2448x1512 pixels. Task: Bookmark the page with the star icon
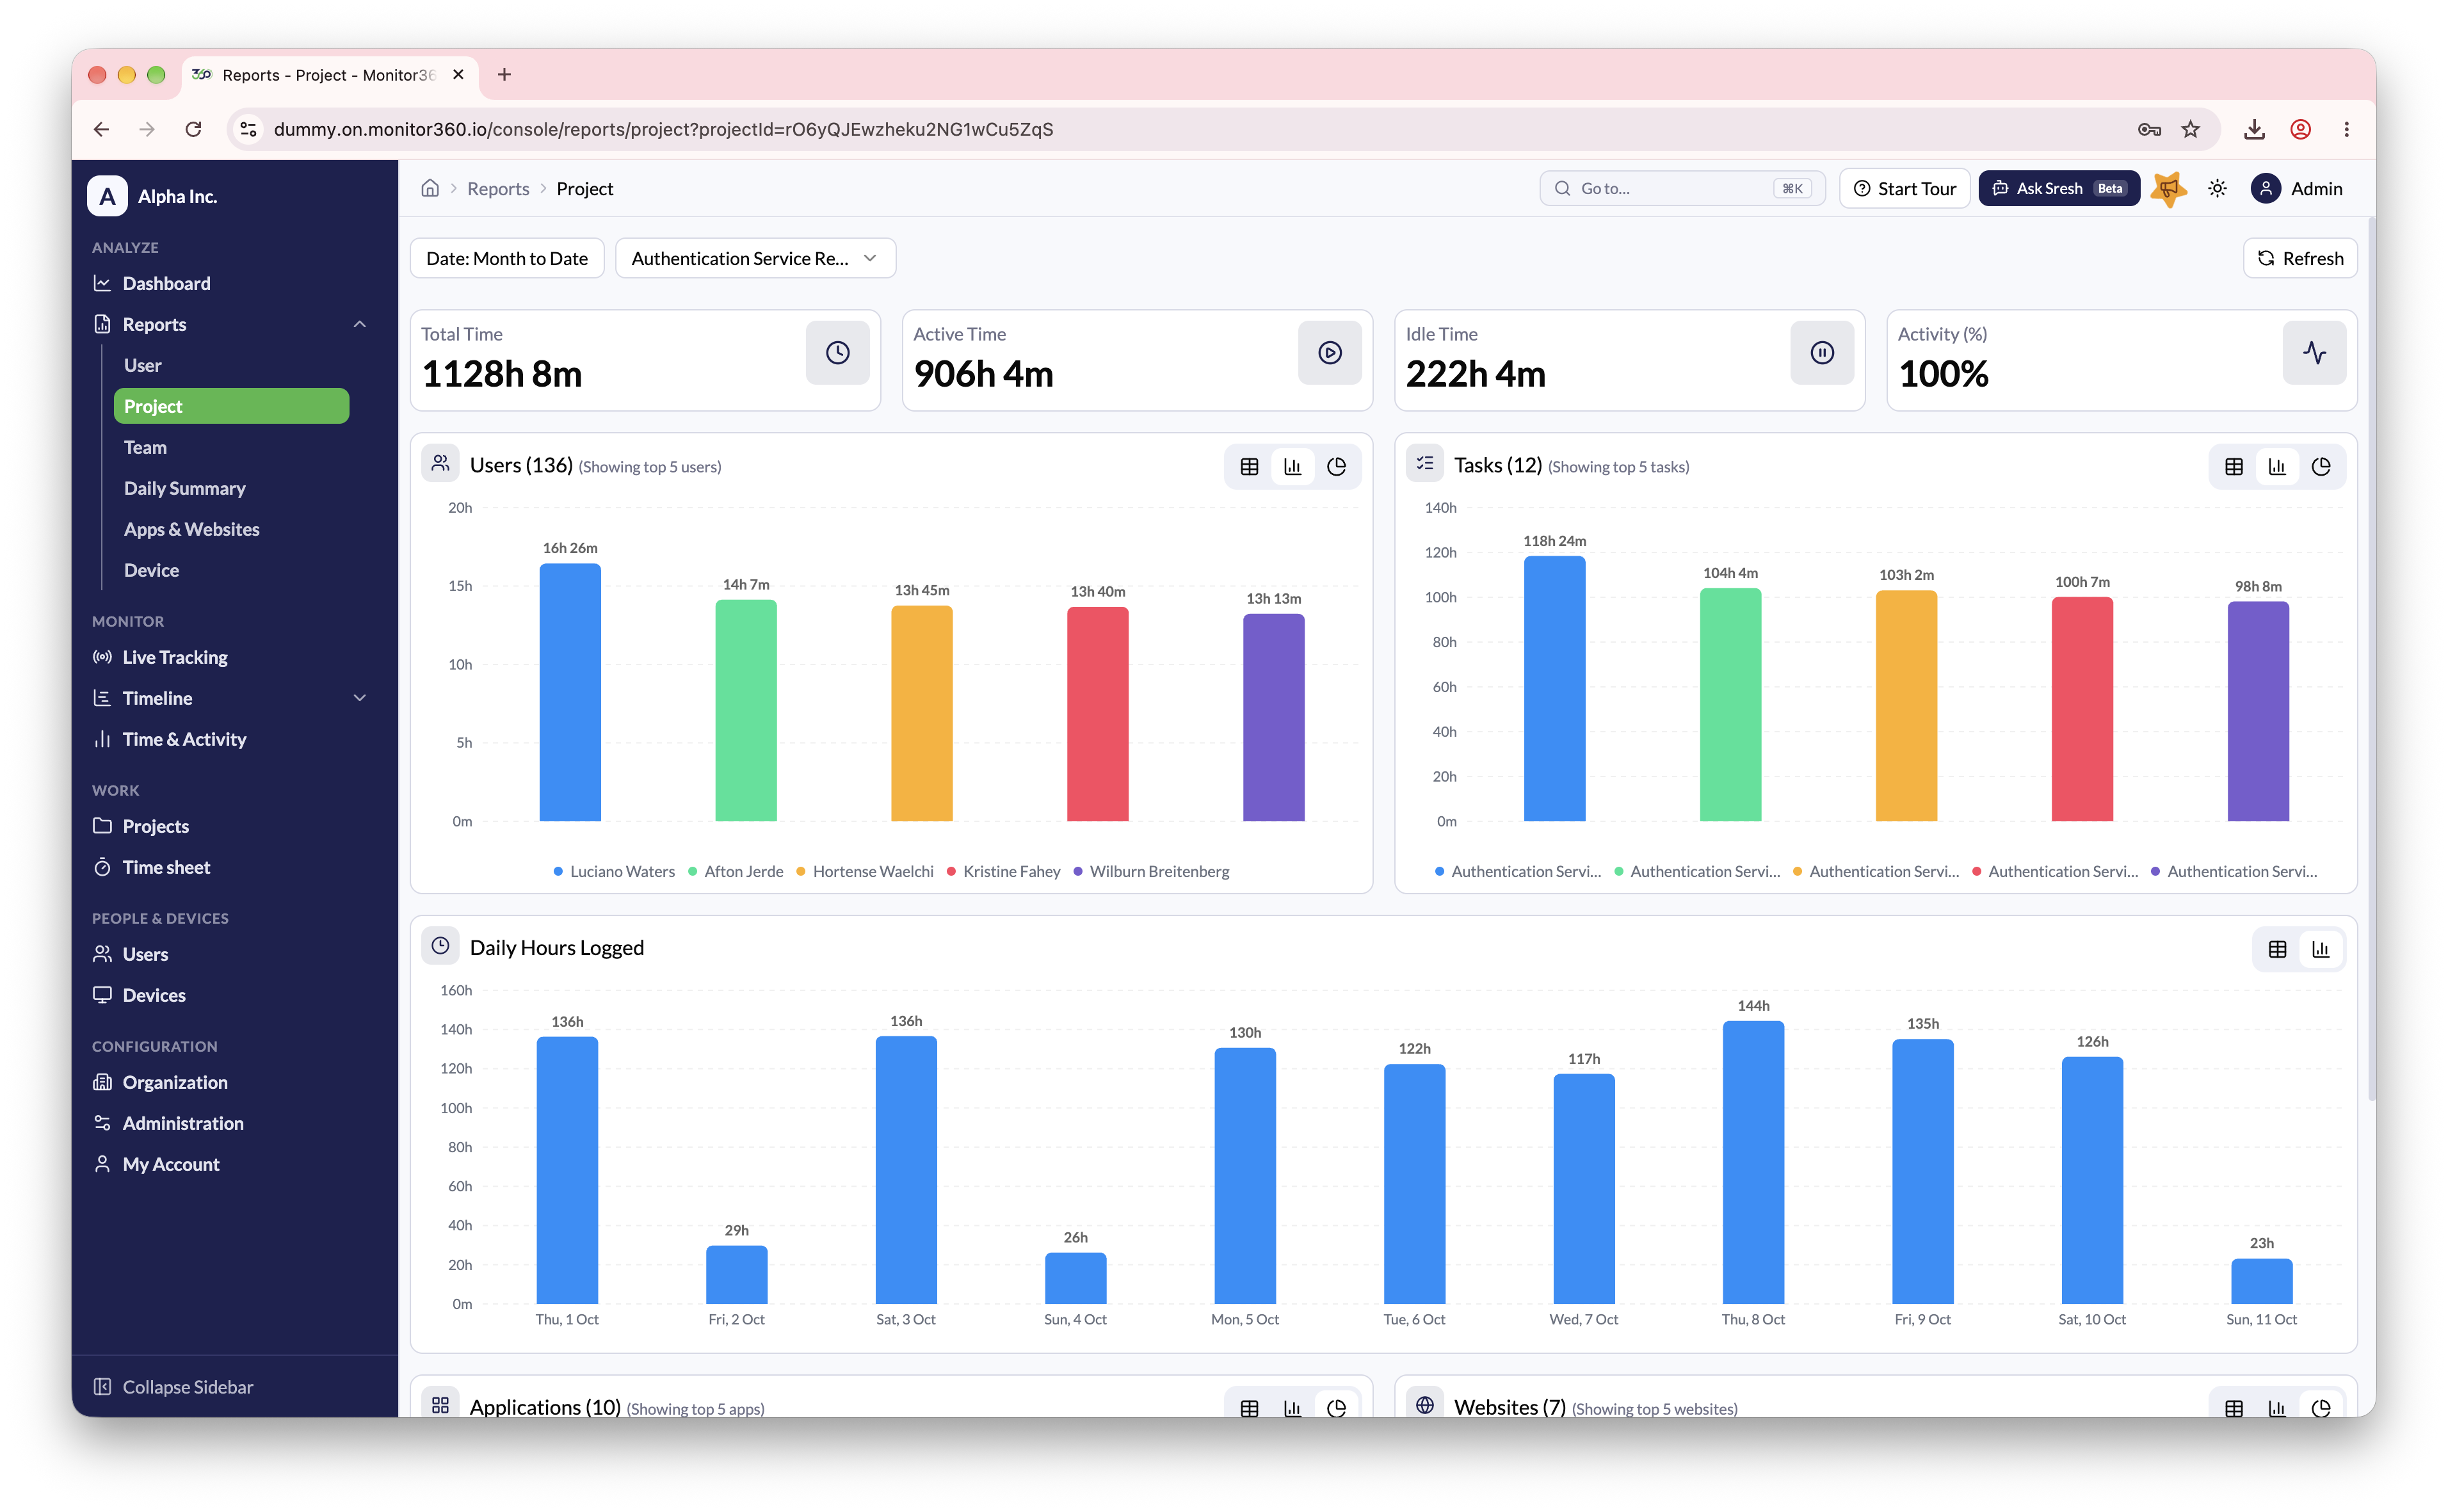click(x=2190, y=129)
